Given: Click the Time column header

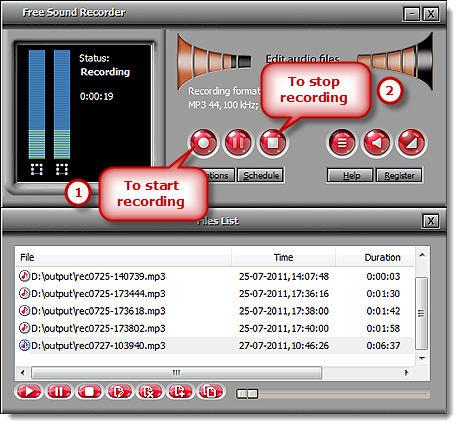Looking at the screenshot, I should point(283,257).
